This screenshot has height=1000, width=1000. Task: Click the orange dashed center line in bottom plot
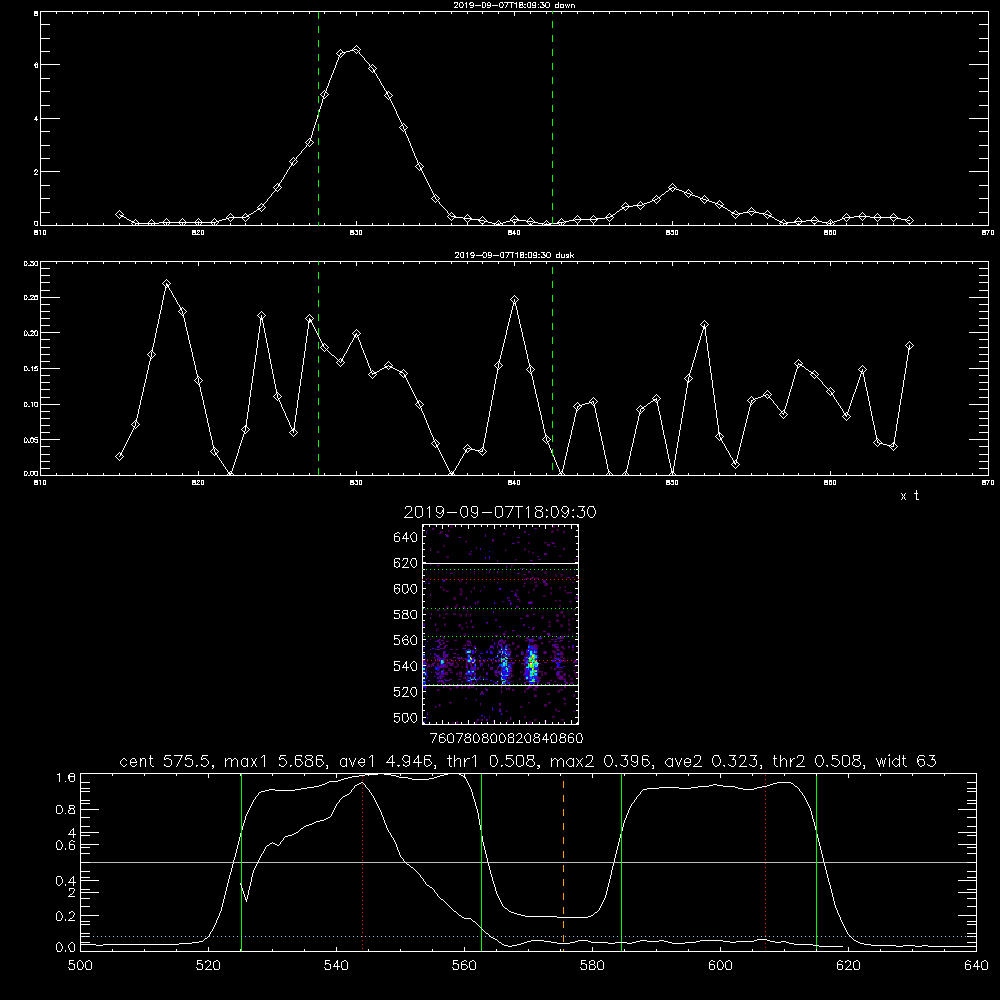pos(563,861)
